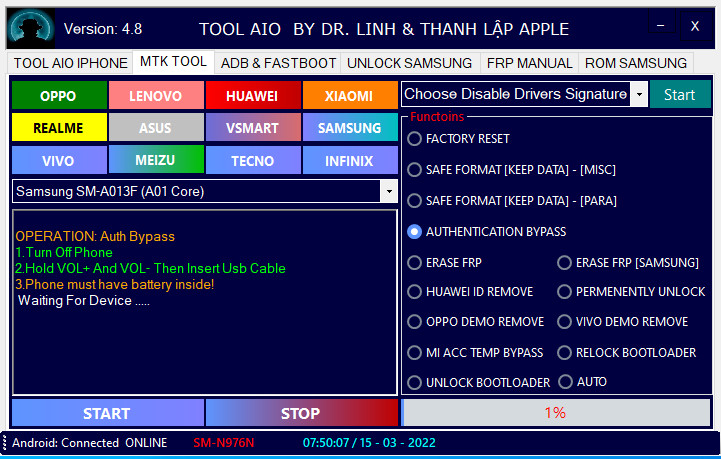Select UNLOCK BOOTLOADER radio button
Image resolution: width=721 pixels, height=459 pixels.
(479, 383)
